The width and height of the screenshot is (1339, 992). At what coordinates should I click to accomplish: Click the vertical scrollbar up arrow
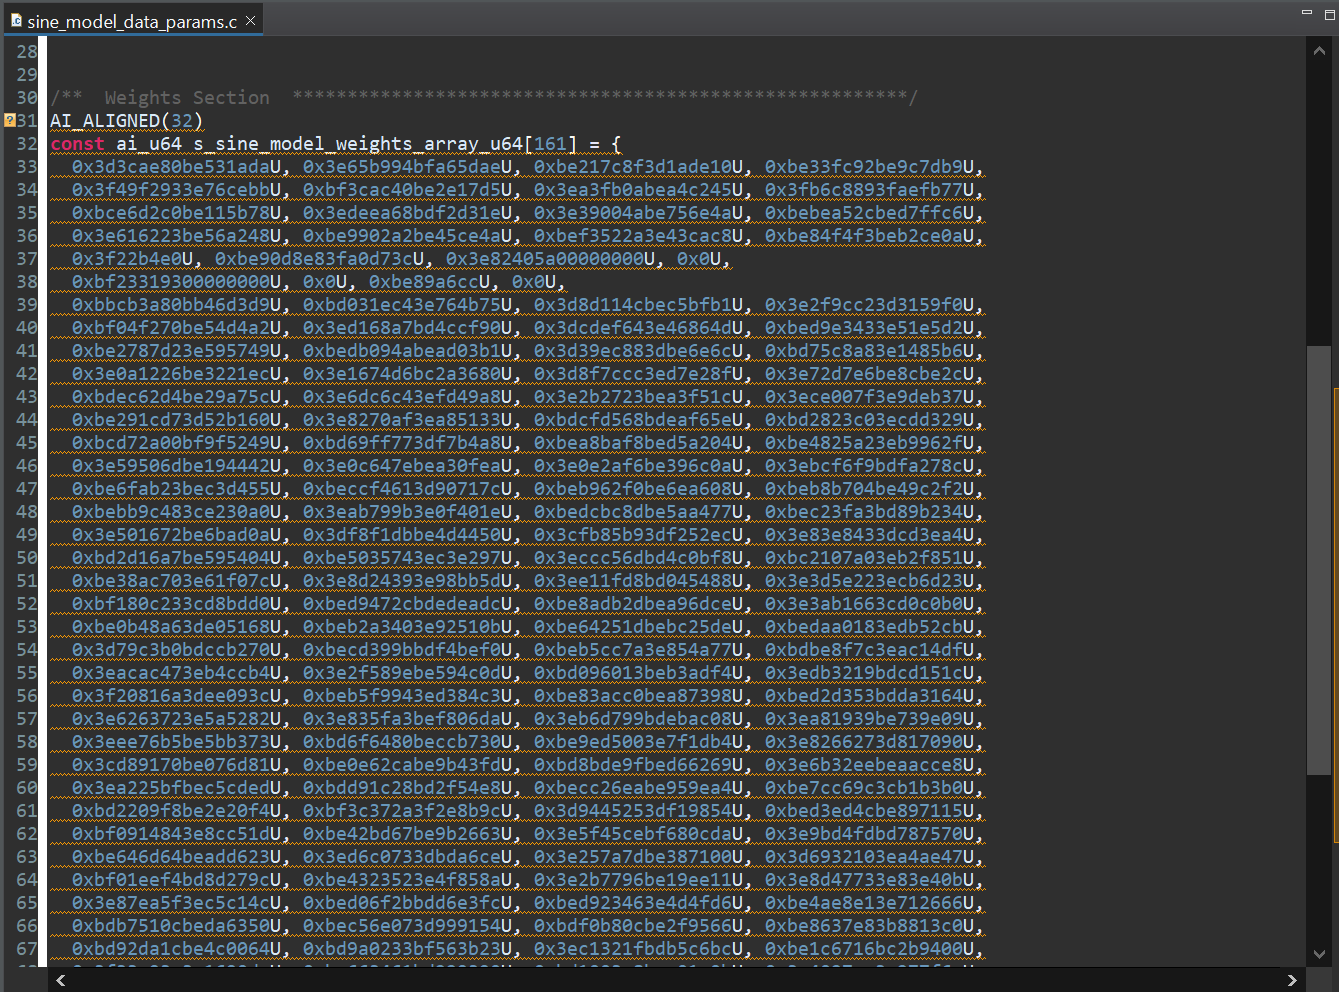pos(1319,51)
